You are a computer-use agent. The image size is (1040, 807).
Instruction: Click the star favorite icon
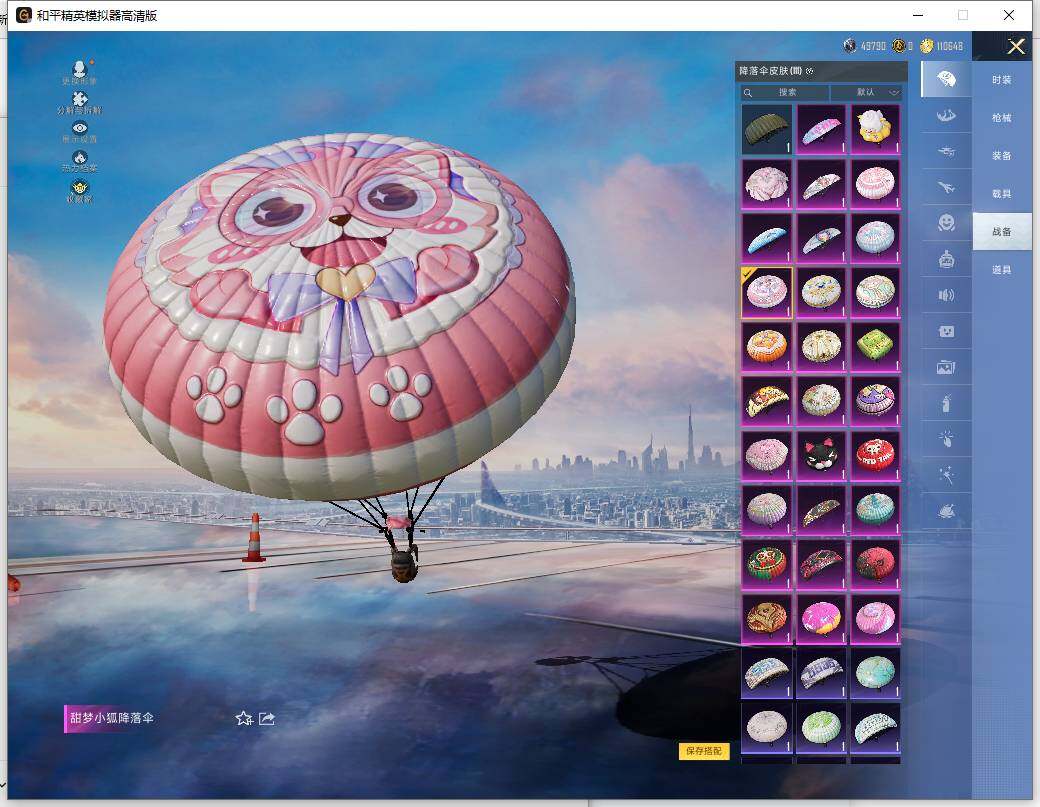point(244,718)
